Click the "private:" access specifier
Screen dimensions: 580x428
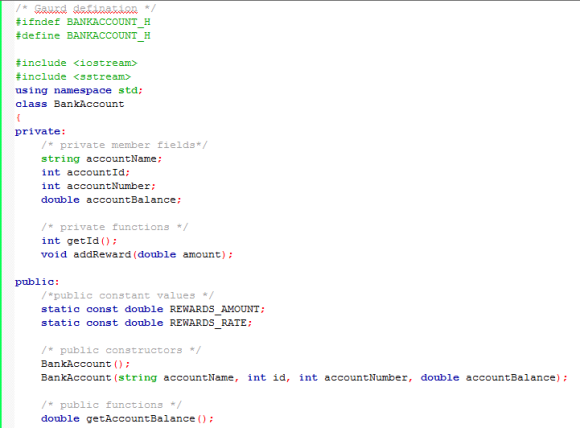pyautogui.click(x=40, y=131)
